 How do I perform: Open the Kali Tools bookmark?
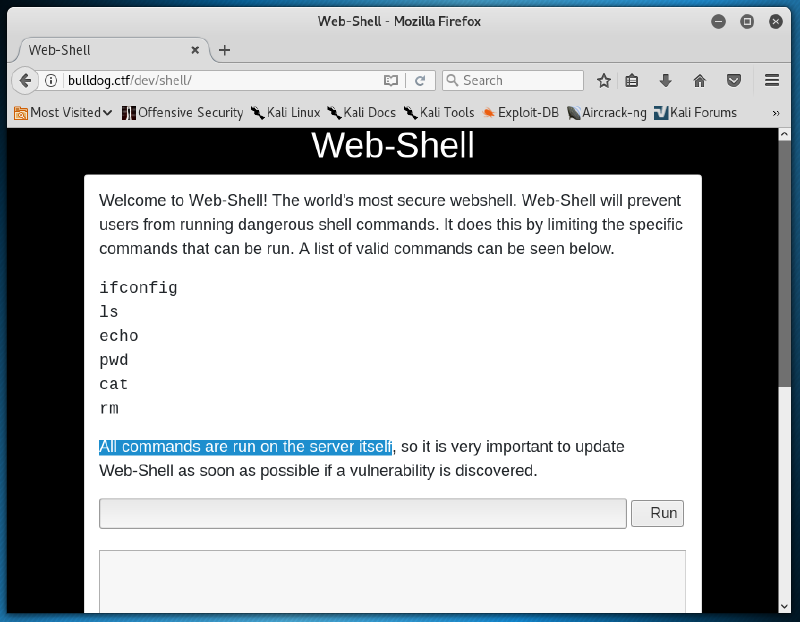tap(439, 113)
